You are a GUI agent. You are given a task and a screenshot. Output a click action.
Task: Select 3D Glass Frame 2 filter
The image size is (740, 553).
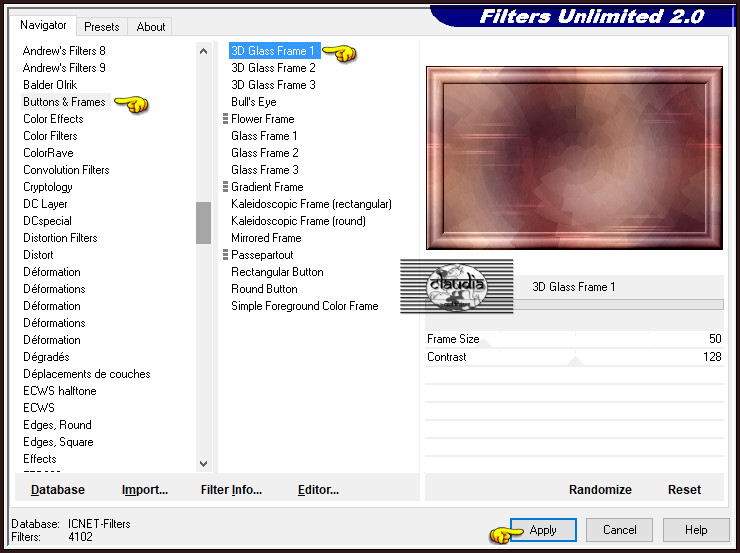273,68
